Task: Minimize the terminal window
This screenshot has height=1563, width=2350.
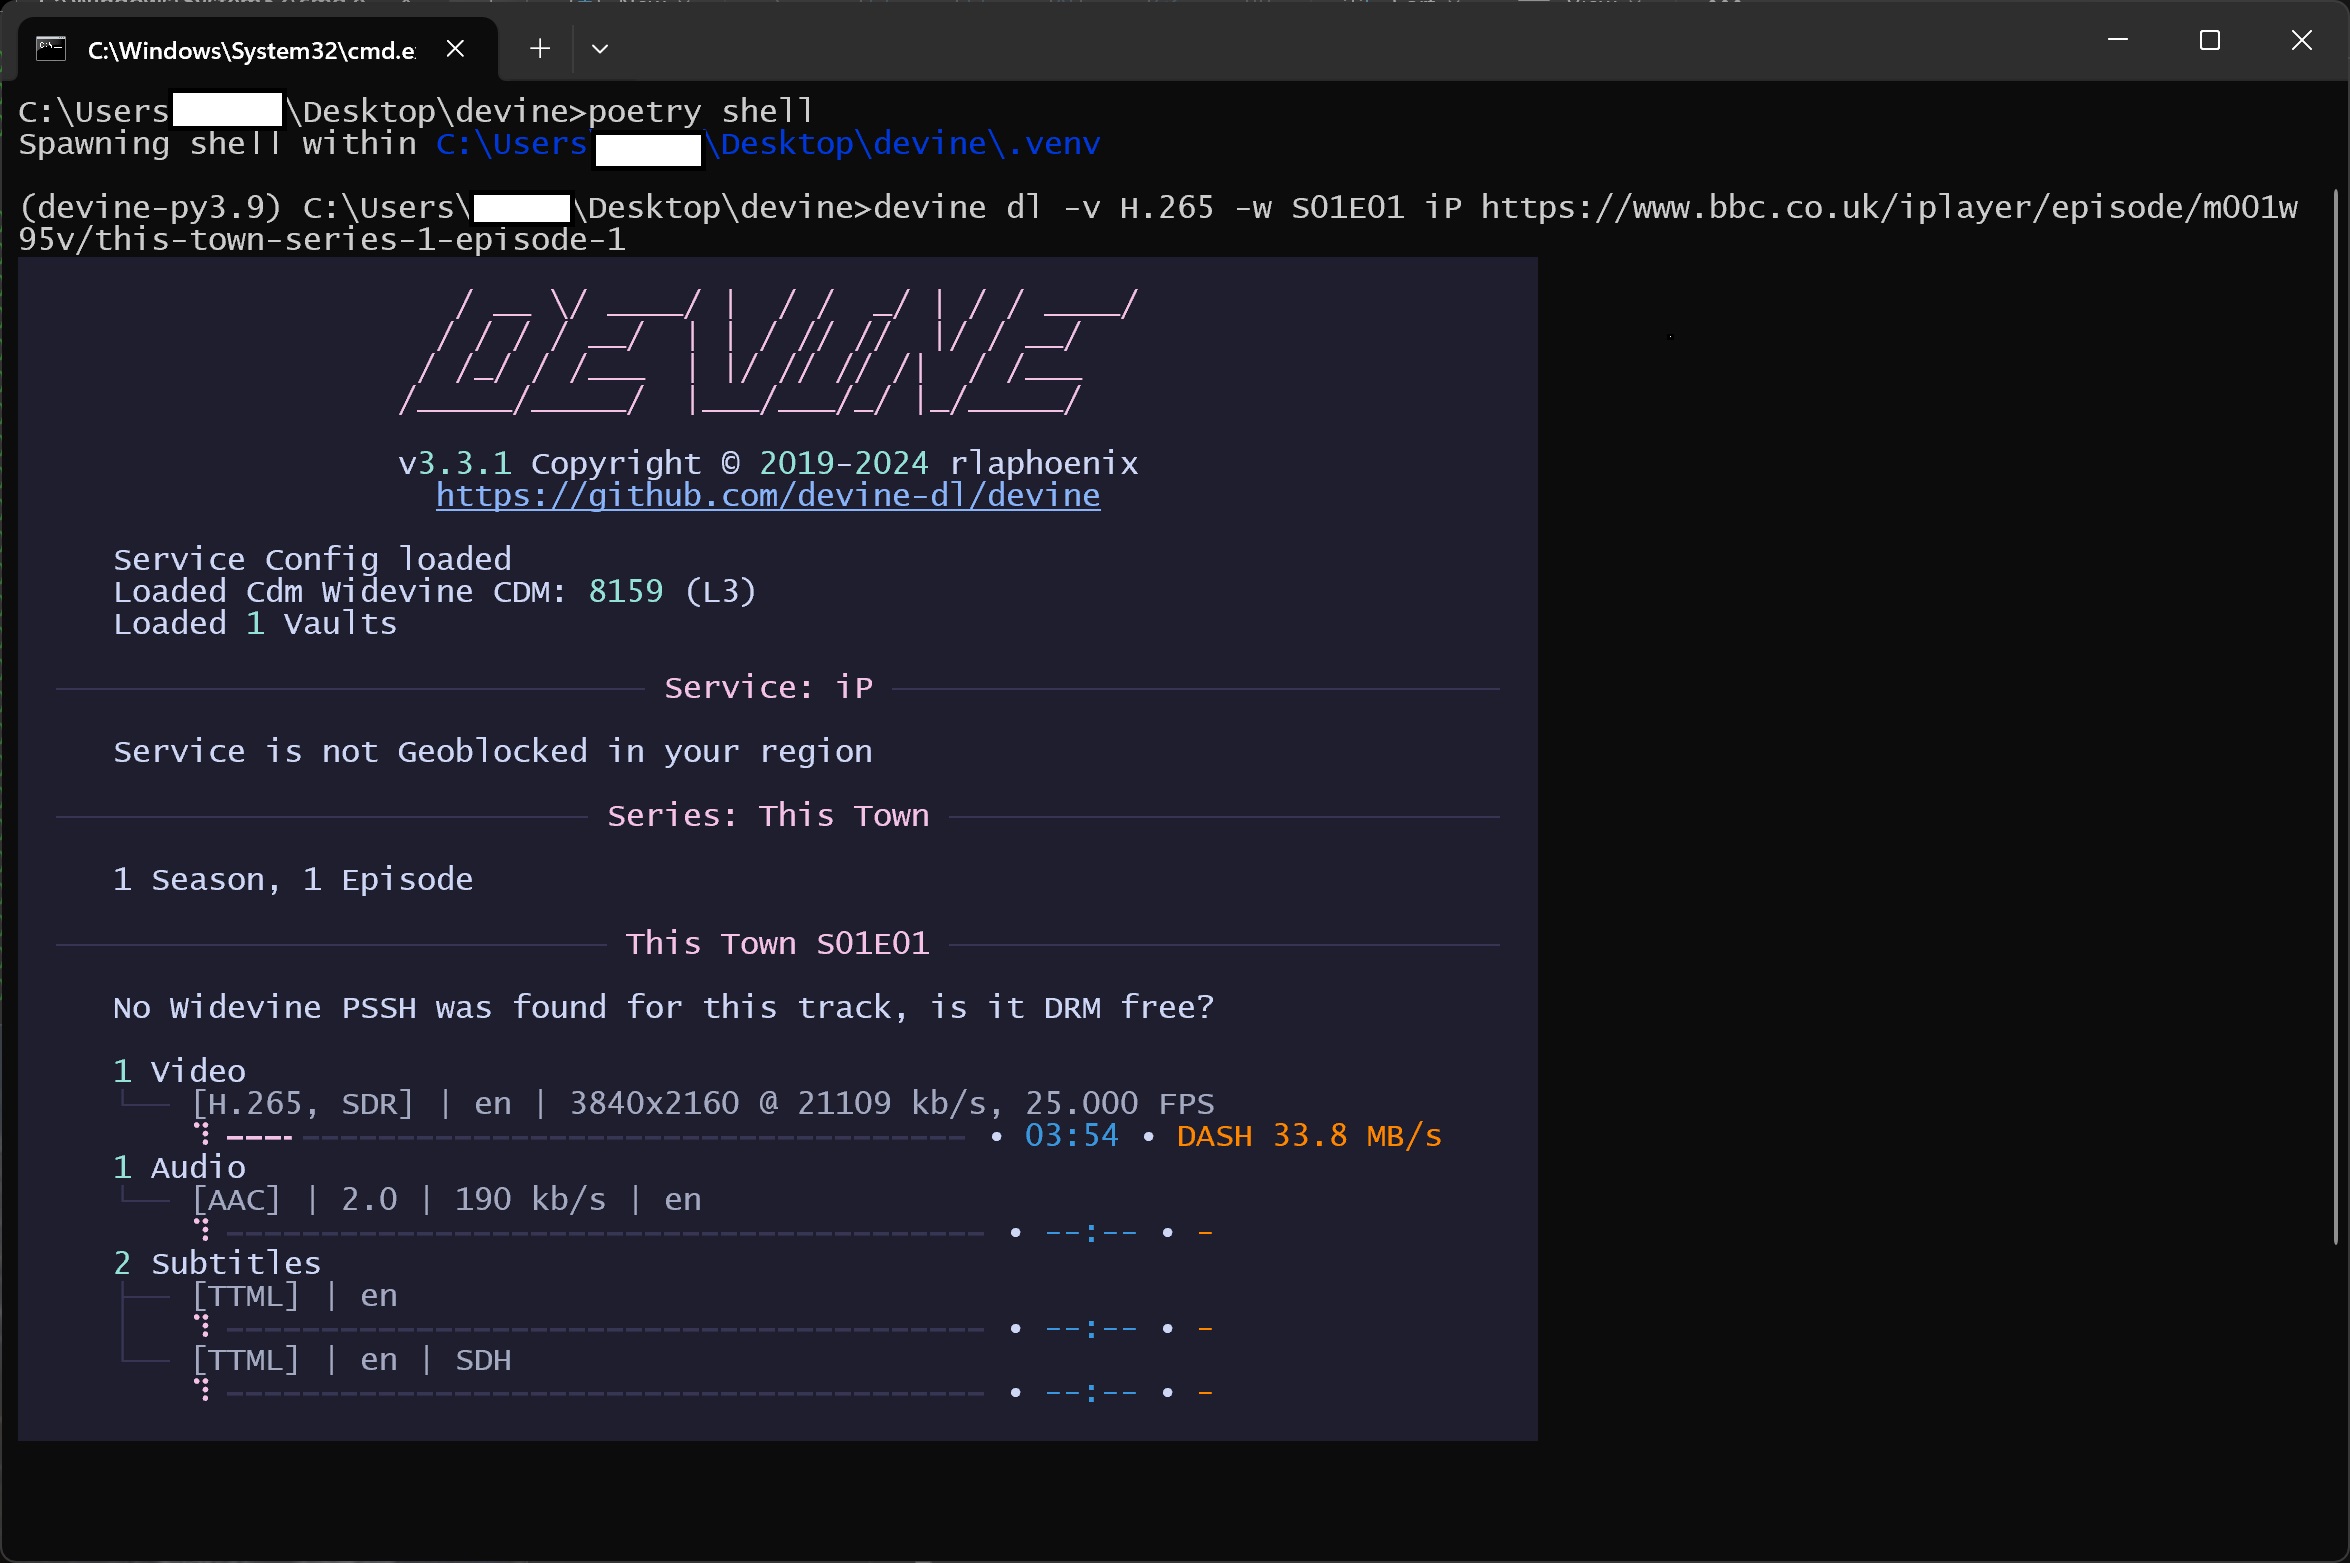Action: [2117, 41]
